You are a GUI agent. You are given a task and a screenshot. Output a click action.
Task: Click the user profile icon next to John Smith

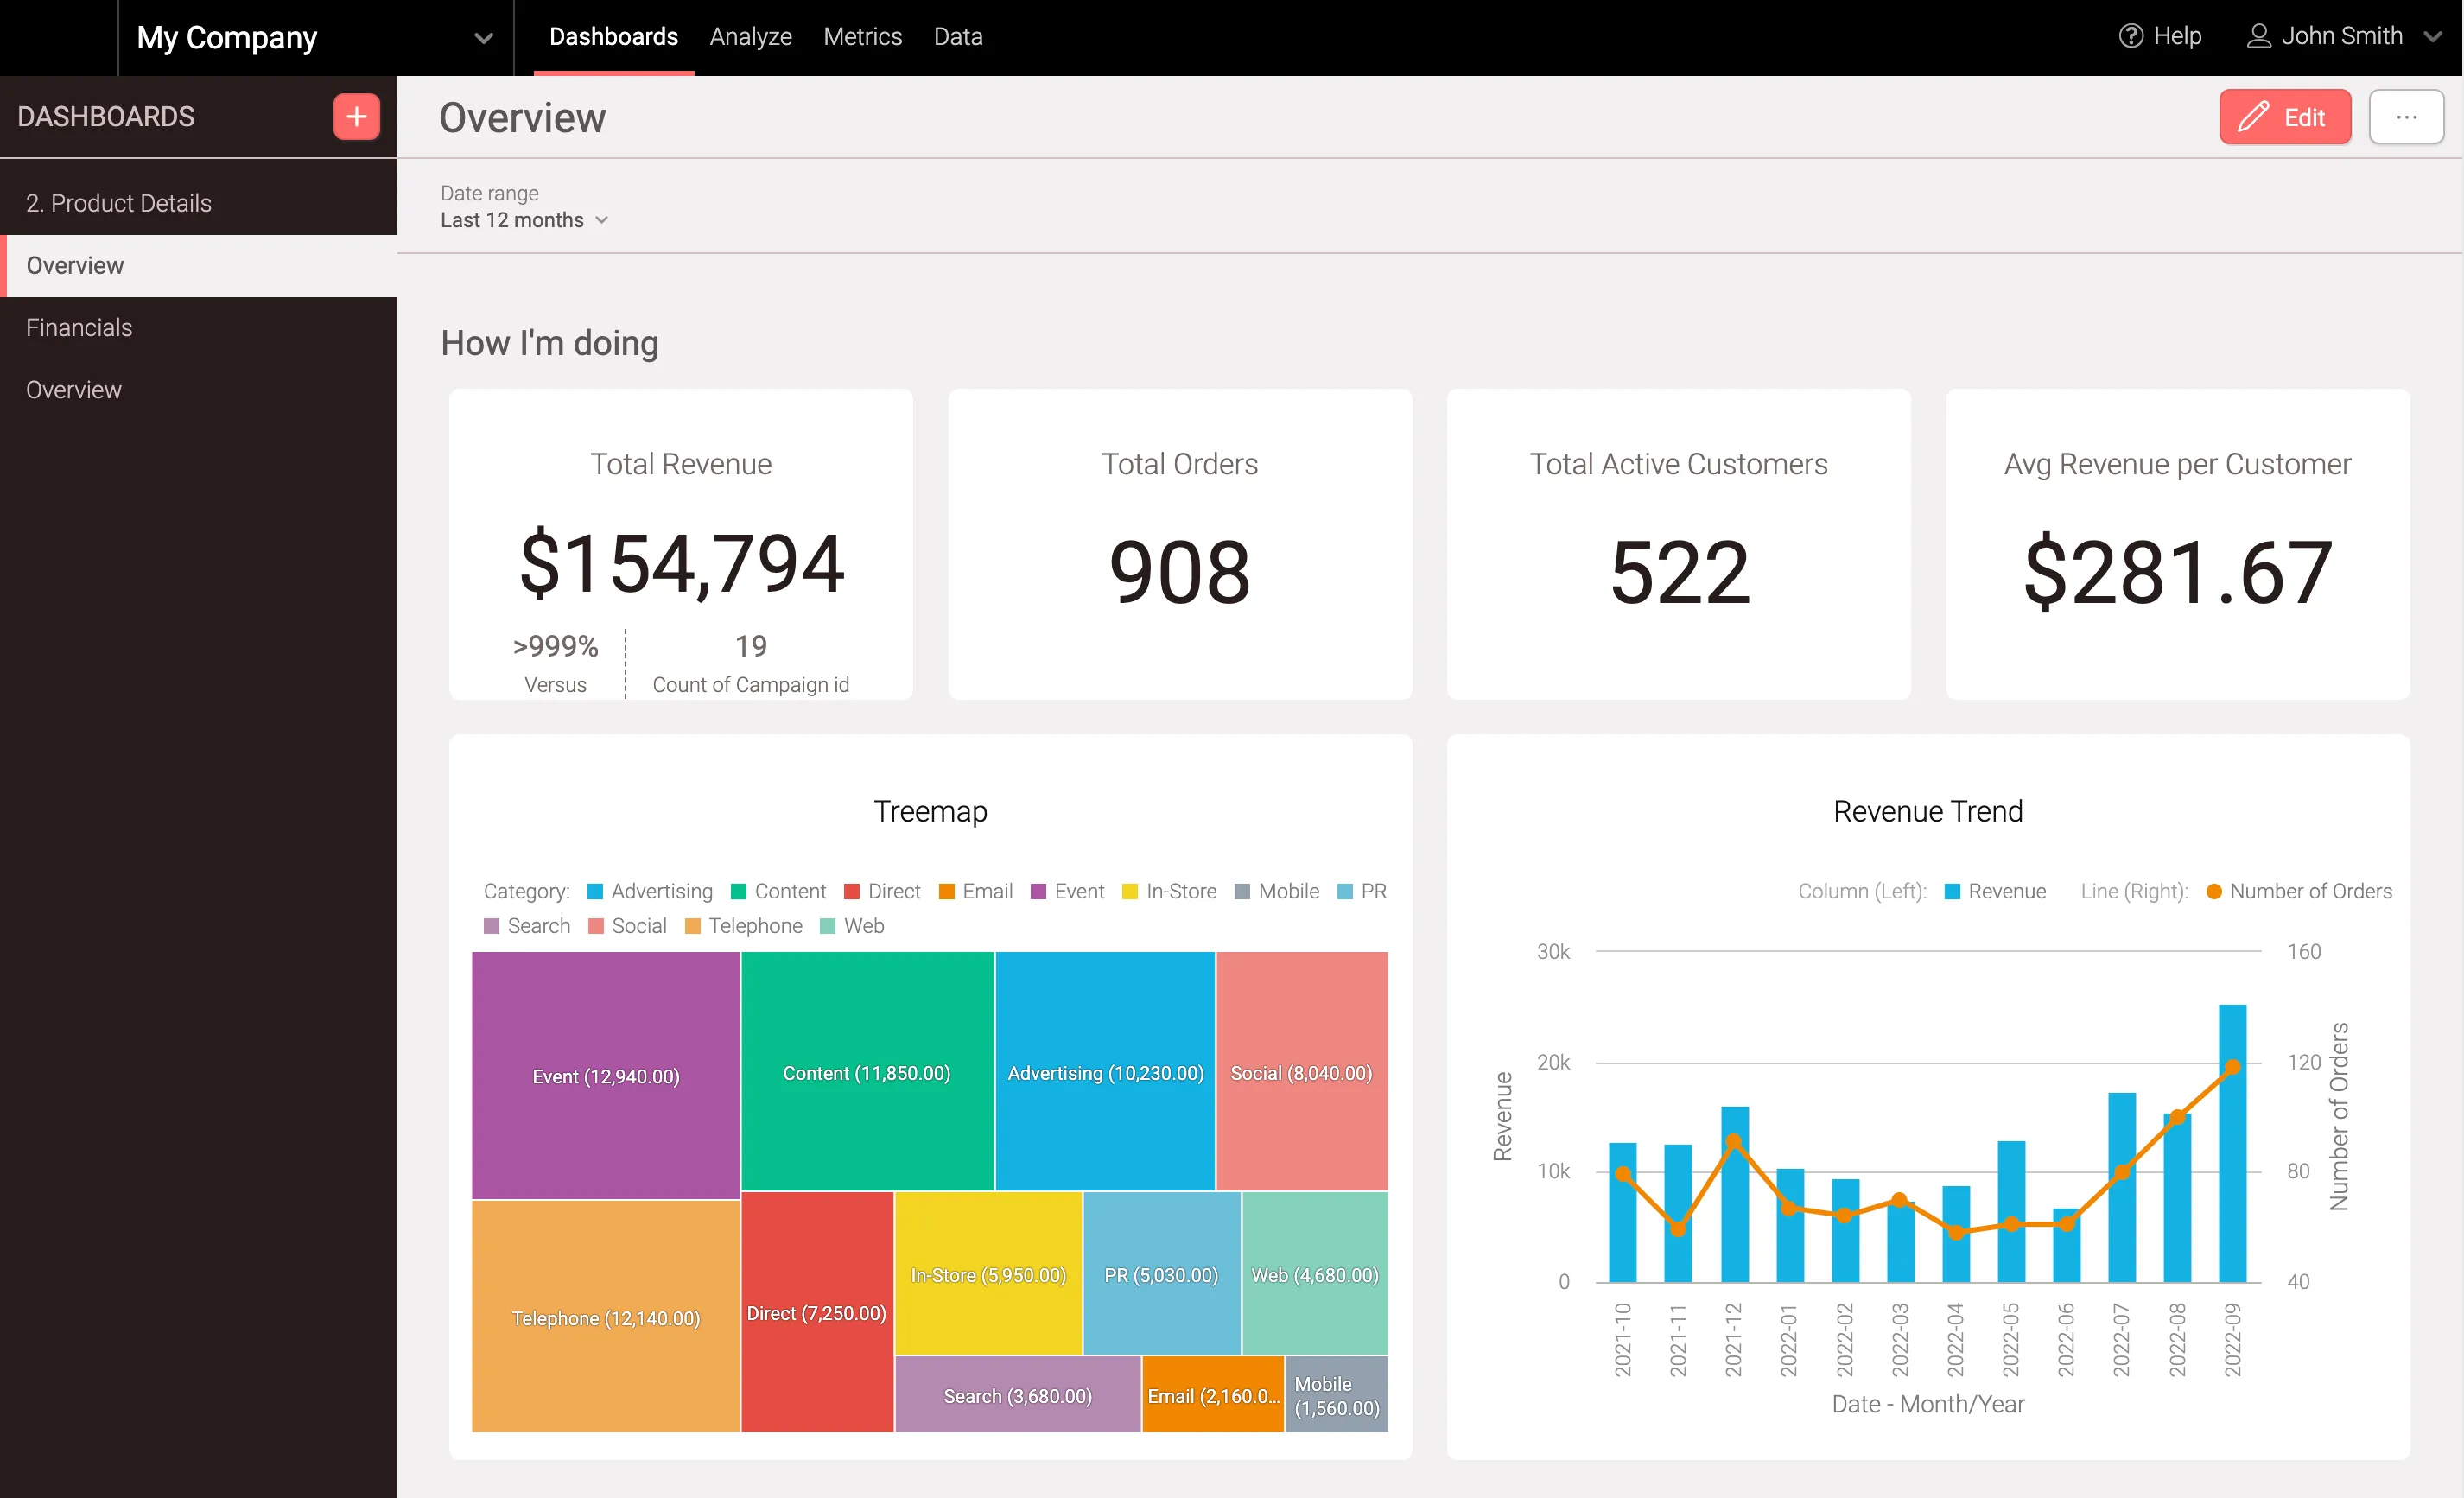(2258, 36)
